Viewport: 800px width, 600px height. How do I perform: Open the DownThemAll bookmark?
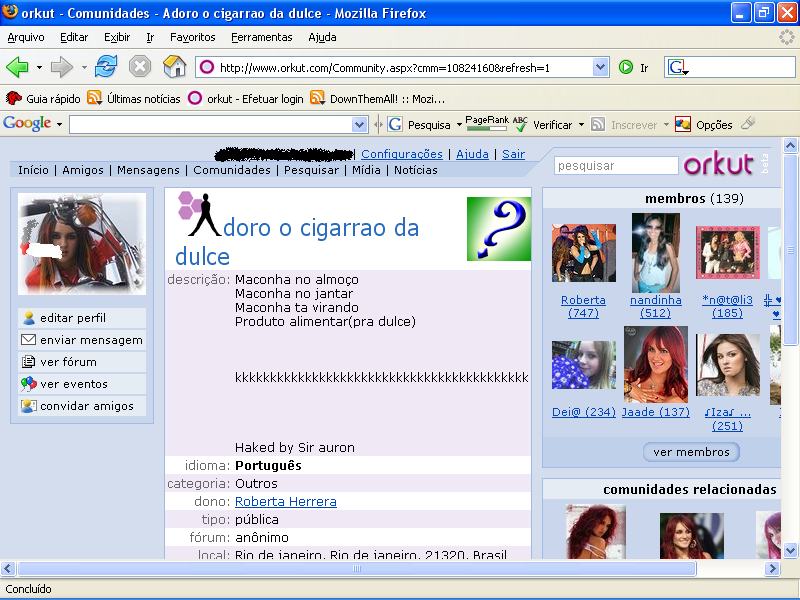[x=378, y=98]
